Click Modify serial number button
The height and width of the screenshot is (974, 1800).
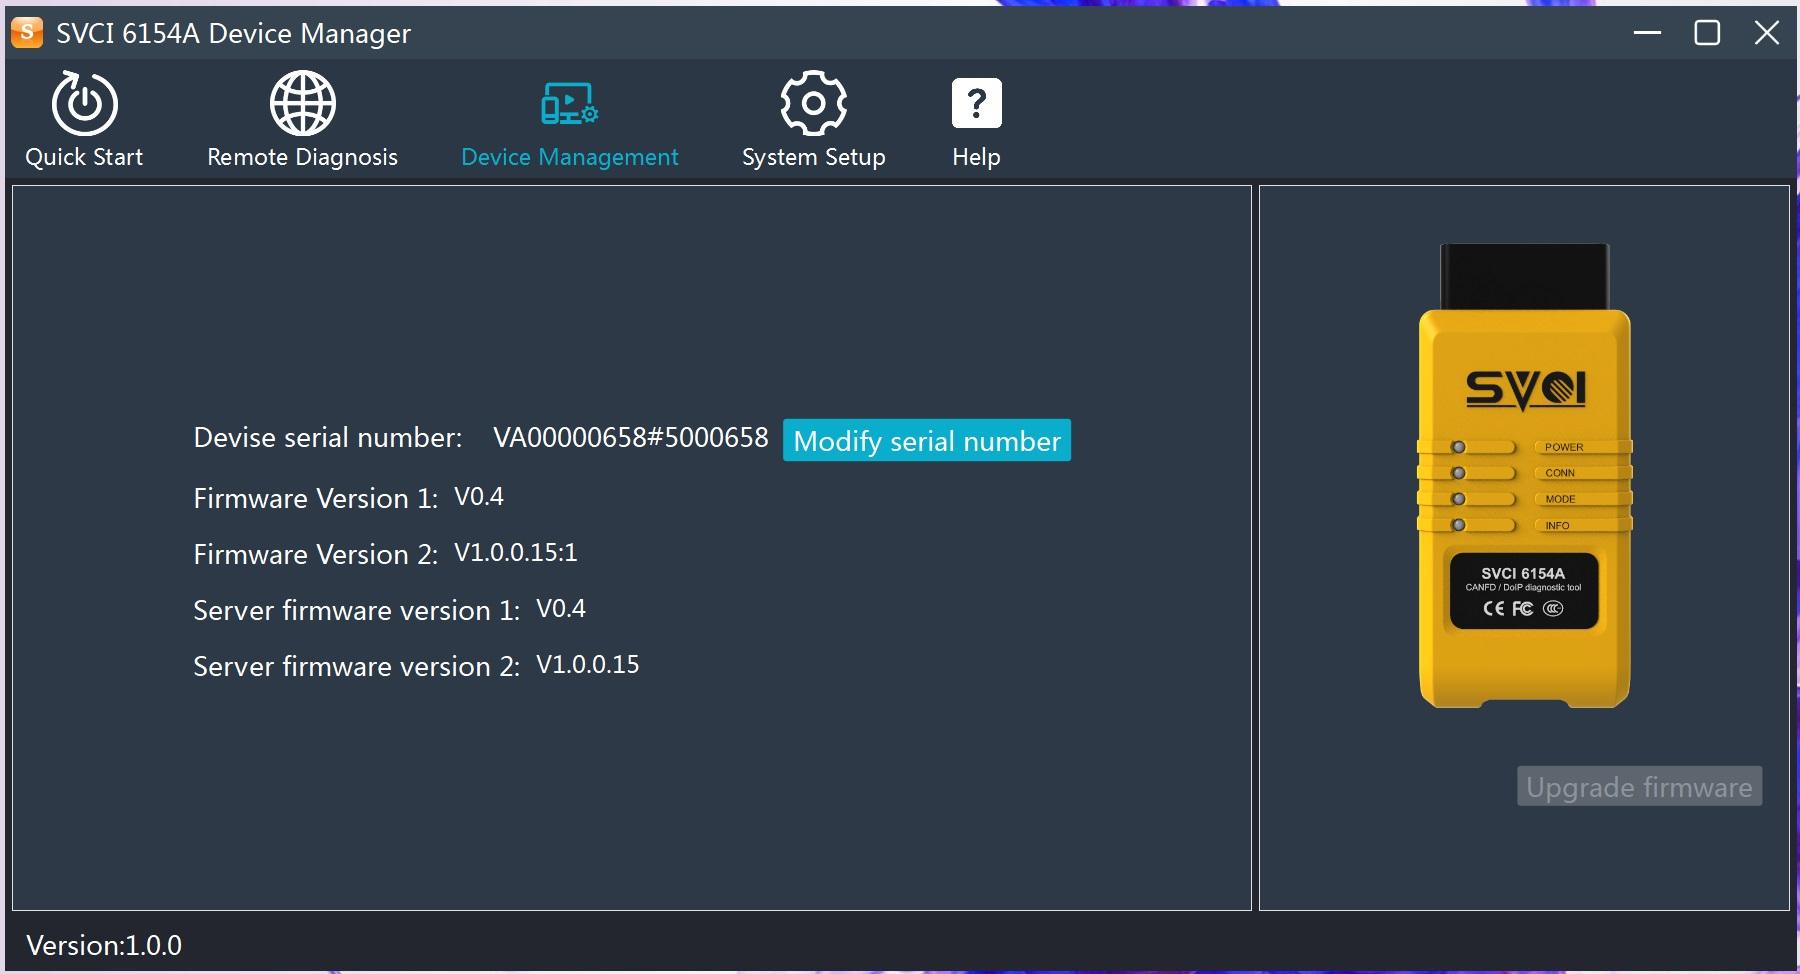[927, 440]
